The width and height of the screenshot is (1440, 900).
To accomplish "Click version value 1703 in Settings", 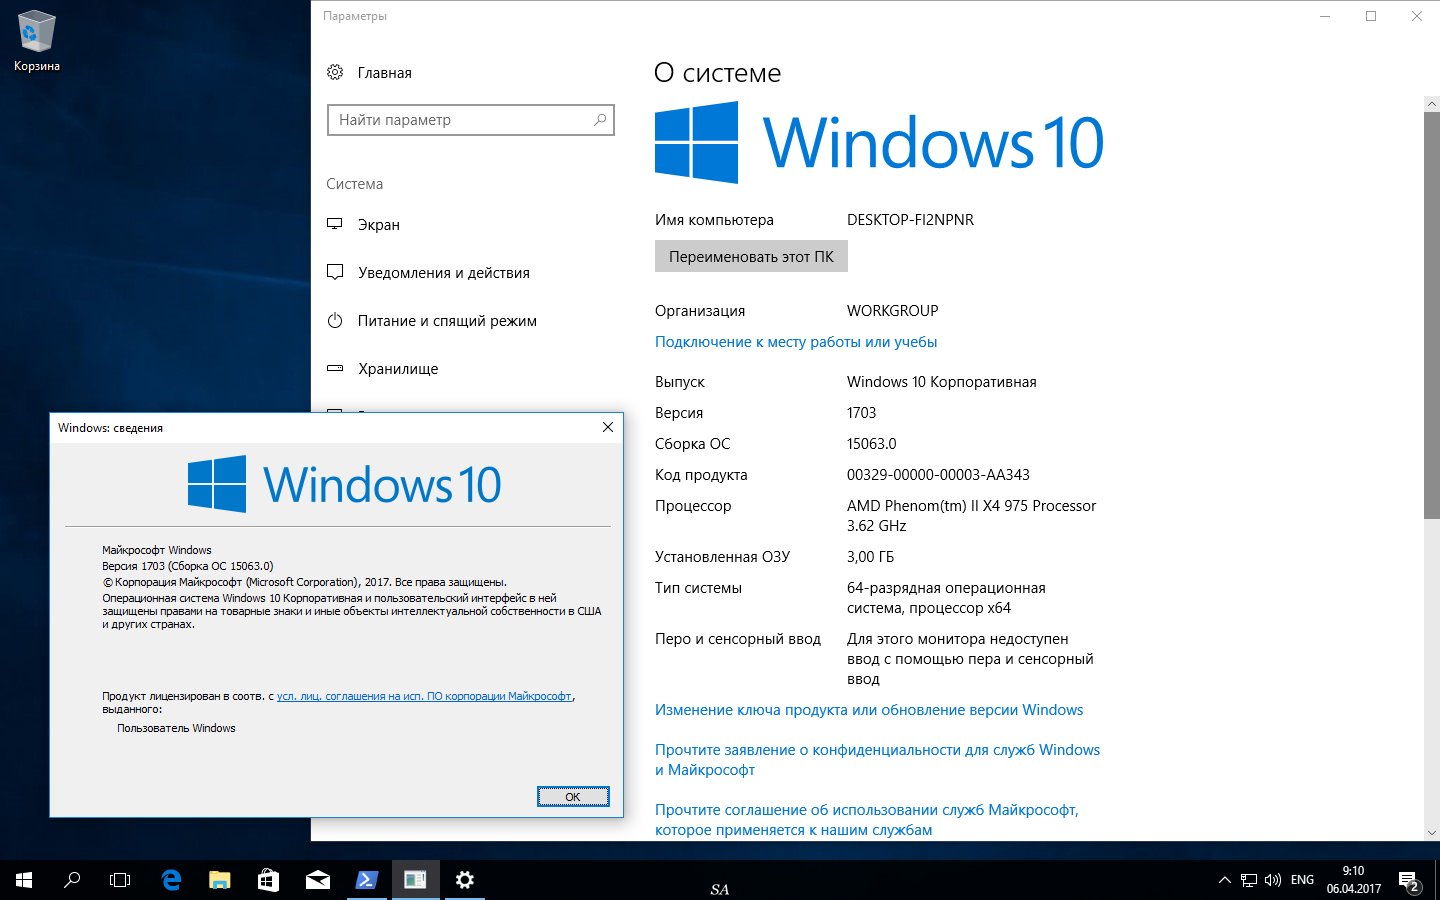I will tap(861, 413).
